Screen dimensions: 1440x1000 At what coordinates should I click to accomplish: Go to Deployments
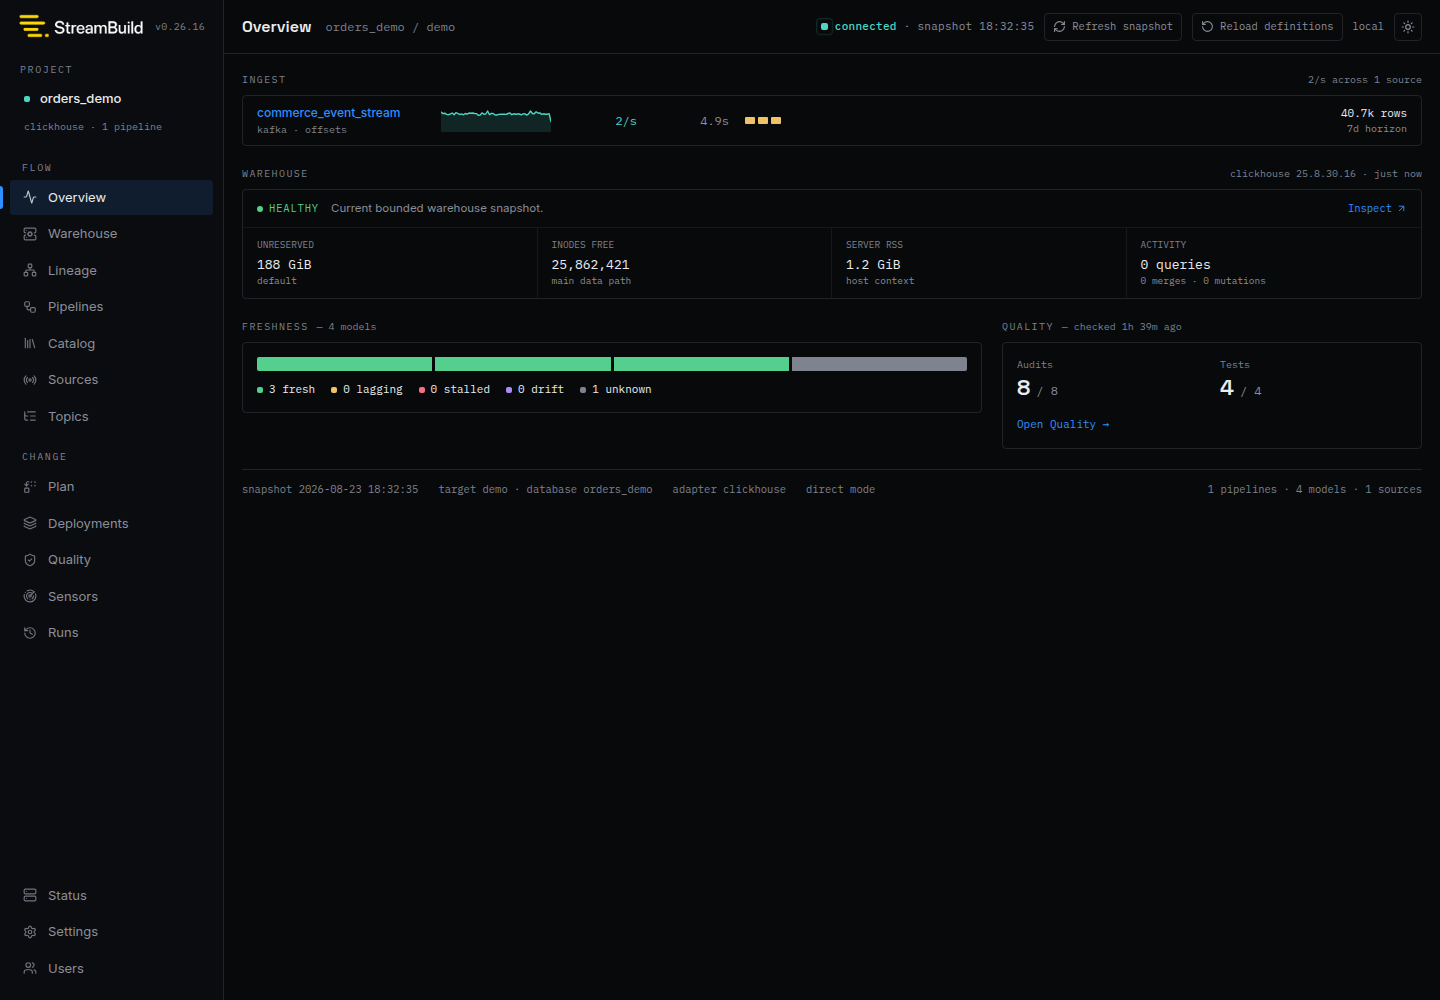(112, 524)
